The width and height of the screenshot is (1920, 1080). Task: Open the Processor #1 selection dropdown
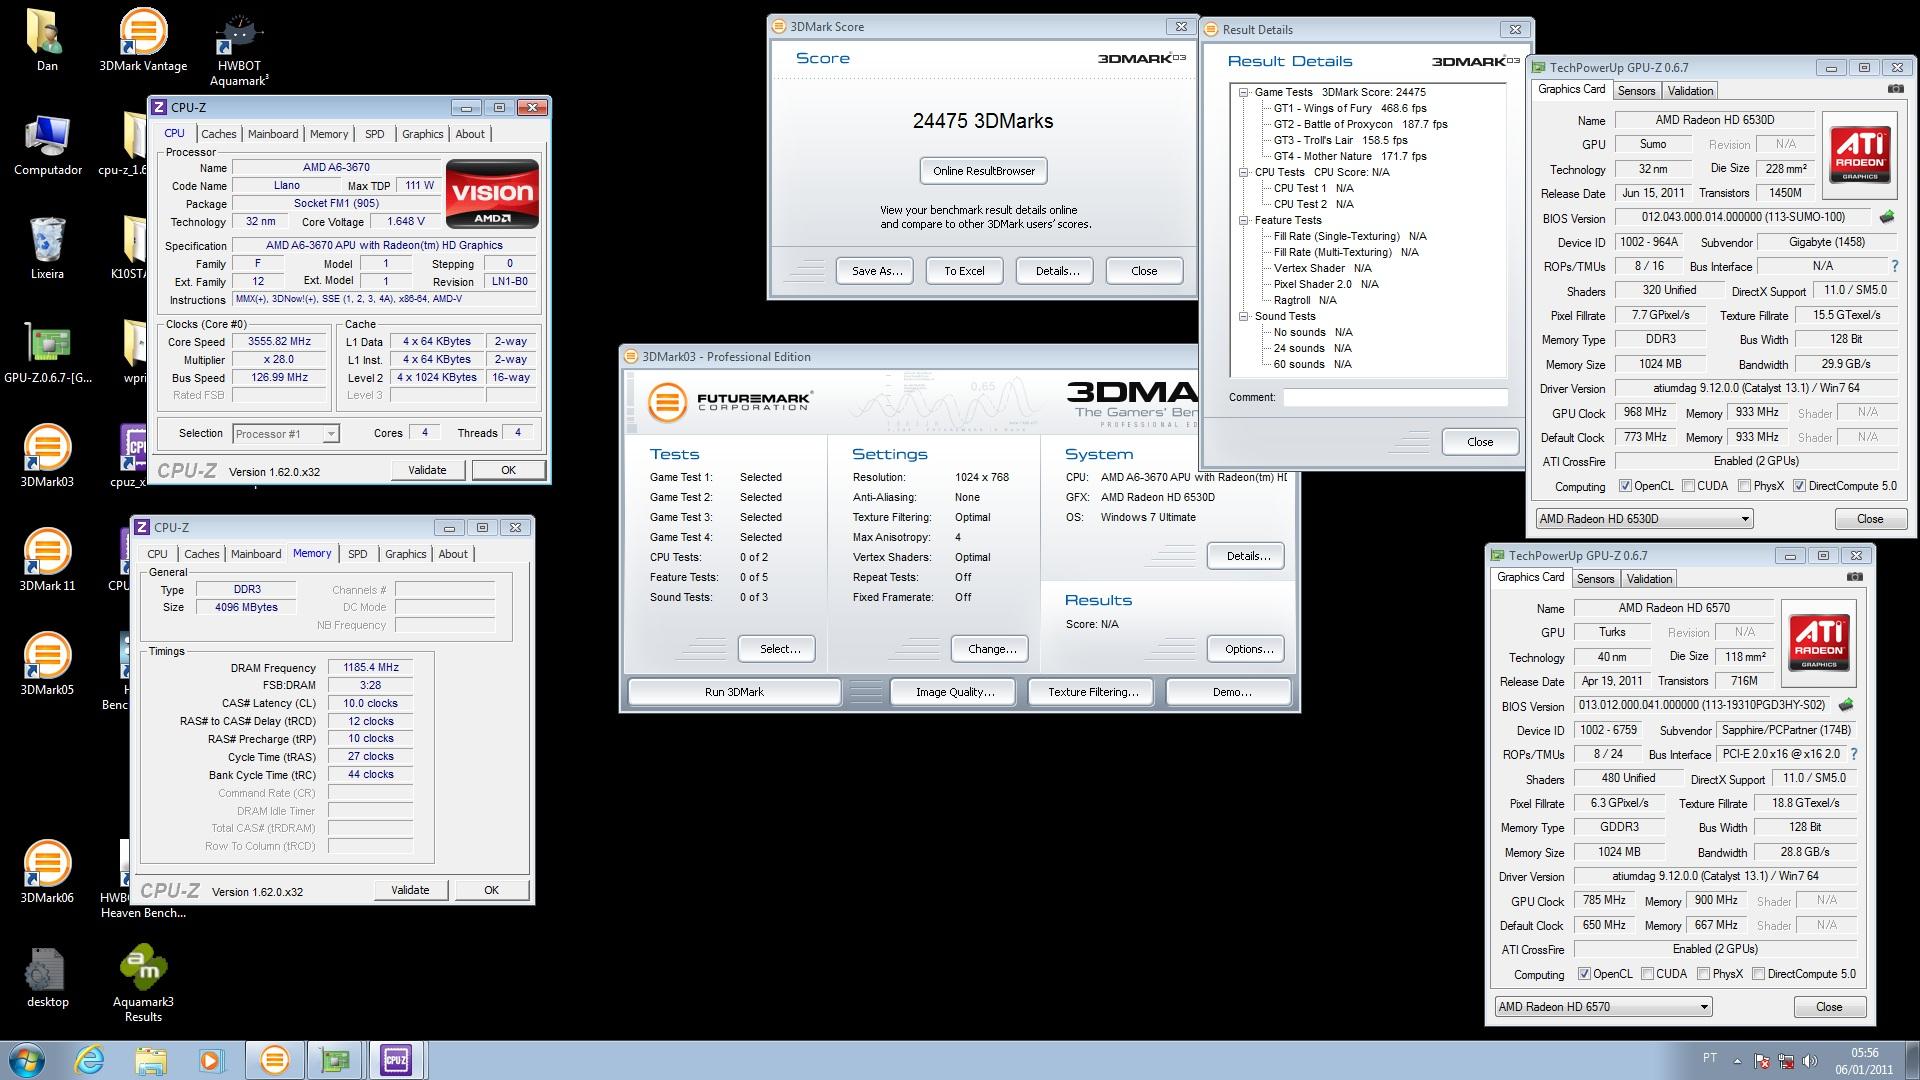(286, 434)
